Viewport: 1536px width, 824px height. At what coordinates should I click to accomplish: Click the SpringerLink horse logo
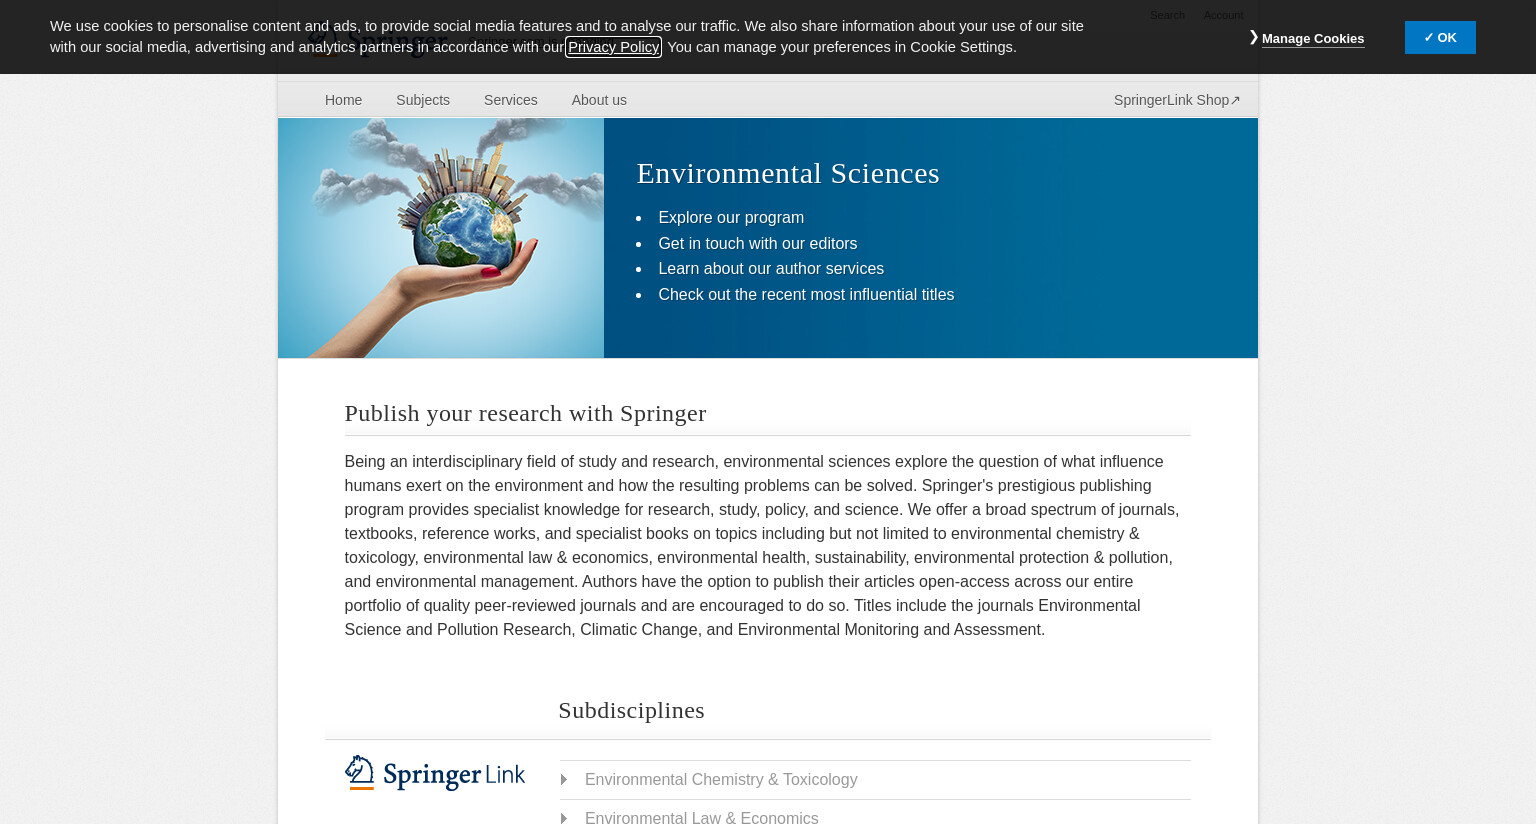[360, 773]
